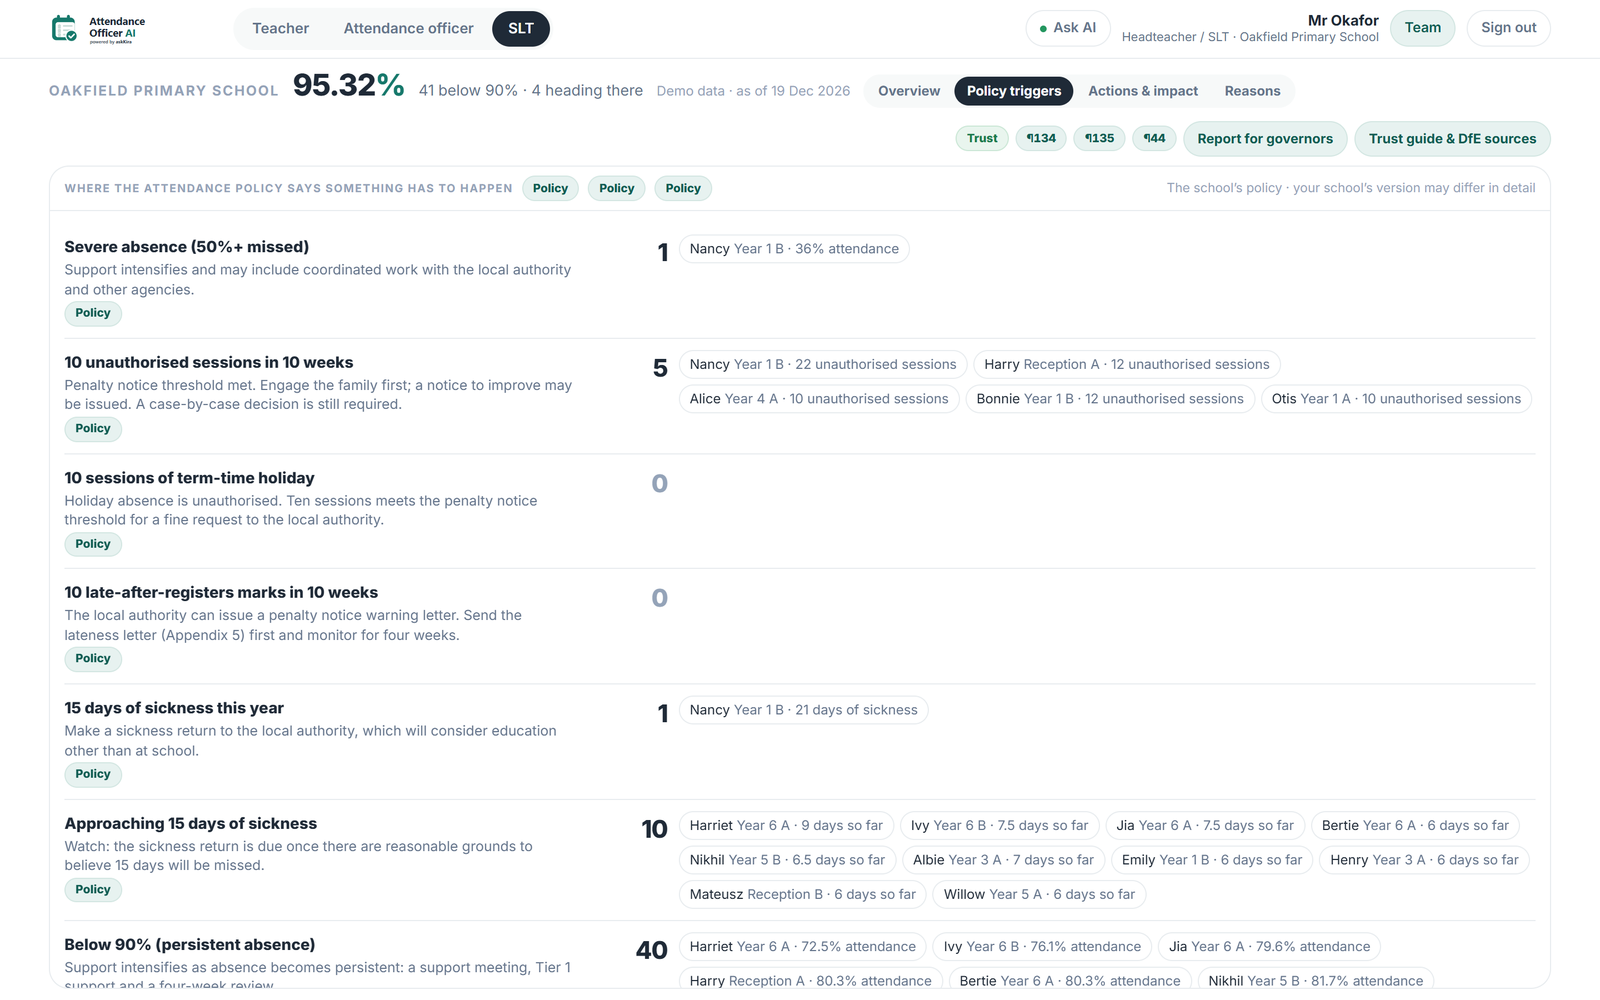1600x1000 pixels.
Task: Open Willow Year 5 A sickness chip
Action: coord(1039,895)
